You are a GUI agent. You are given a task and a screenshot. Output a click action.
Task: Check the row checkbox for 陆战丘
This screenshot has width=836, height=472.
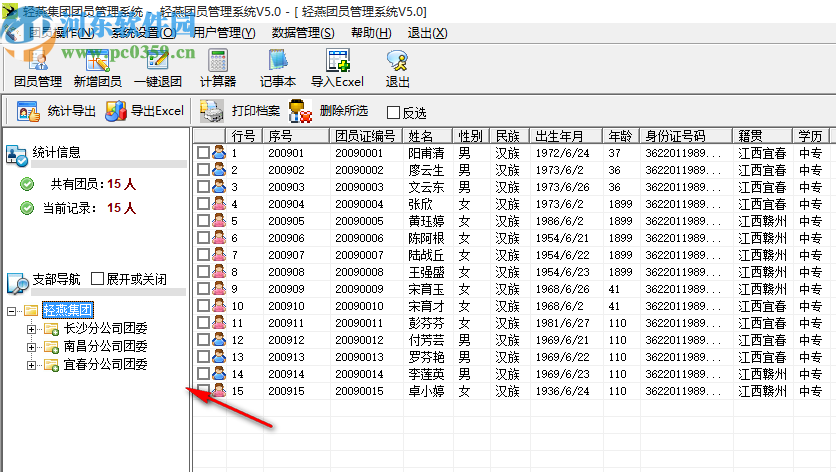pos(203,255)
